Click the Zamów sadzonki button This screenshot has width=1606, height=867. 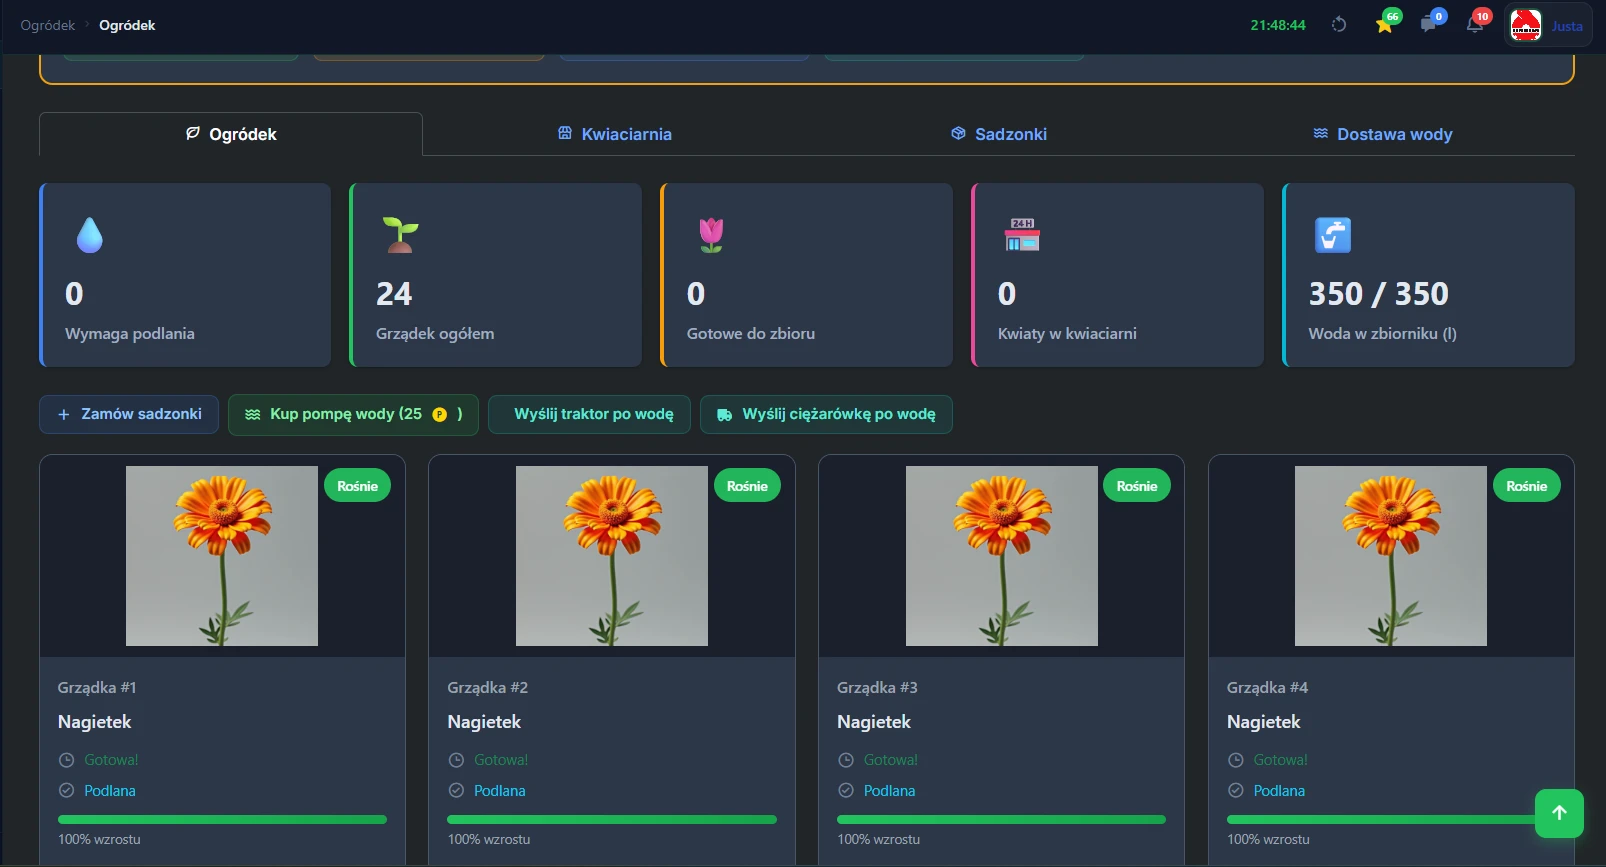[129, 414]
